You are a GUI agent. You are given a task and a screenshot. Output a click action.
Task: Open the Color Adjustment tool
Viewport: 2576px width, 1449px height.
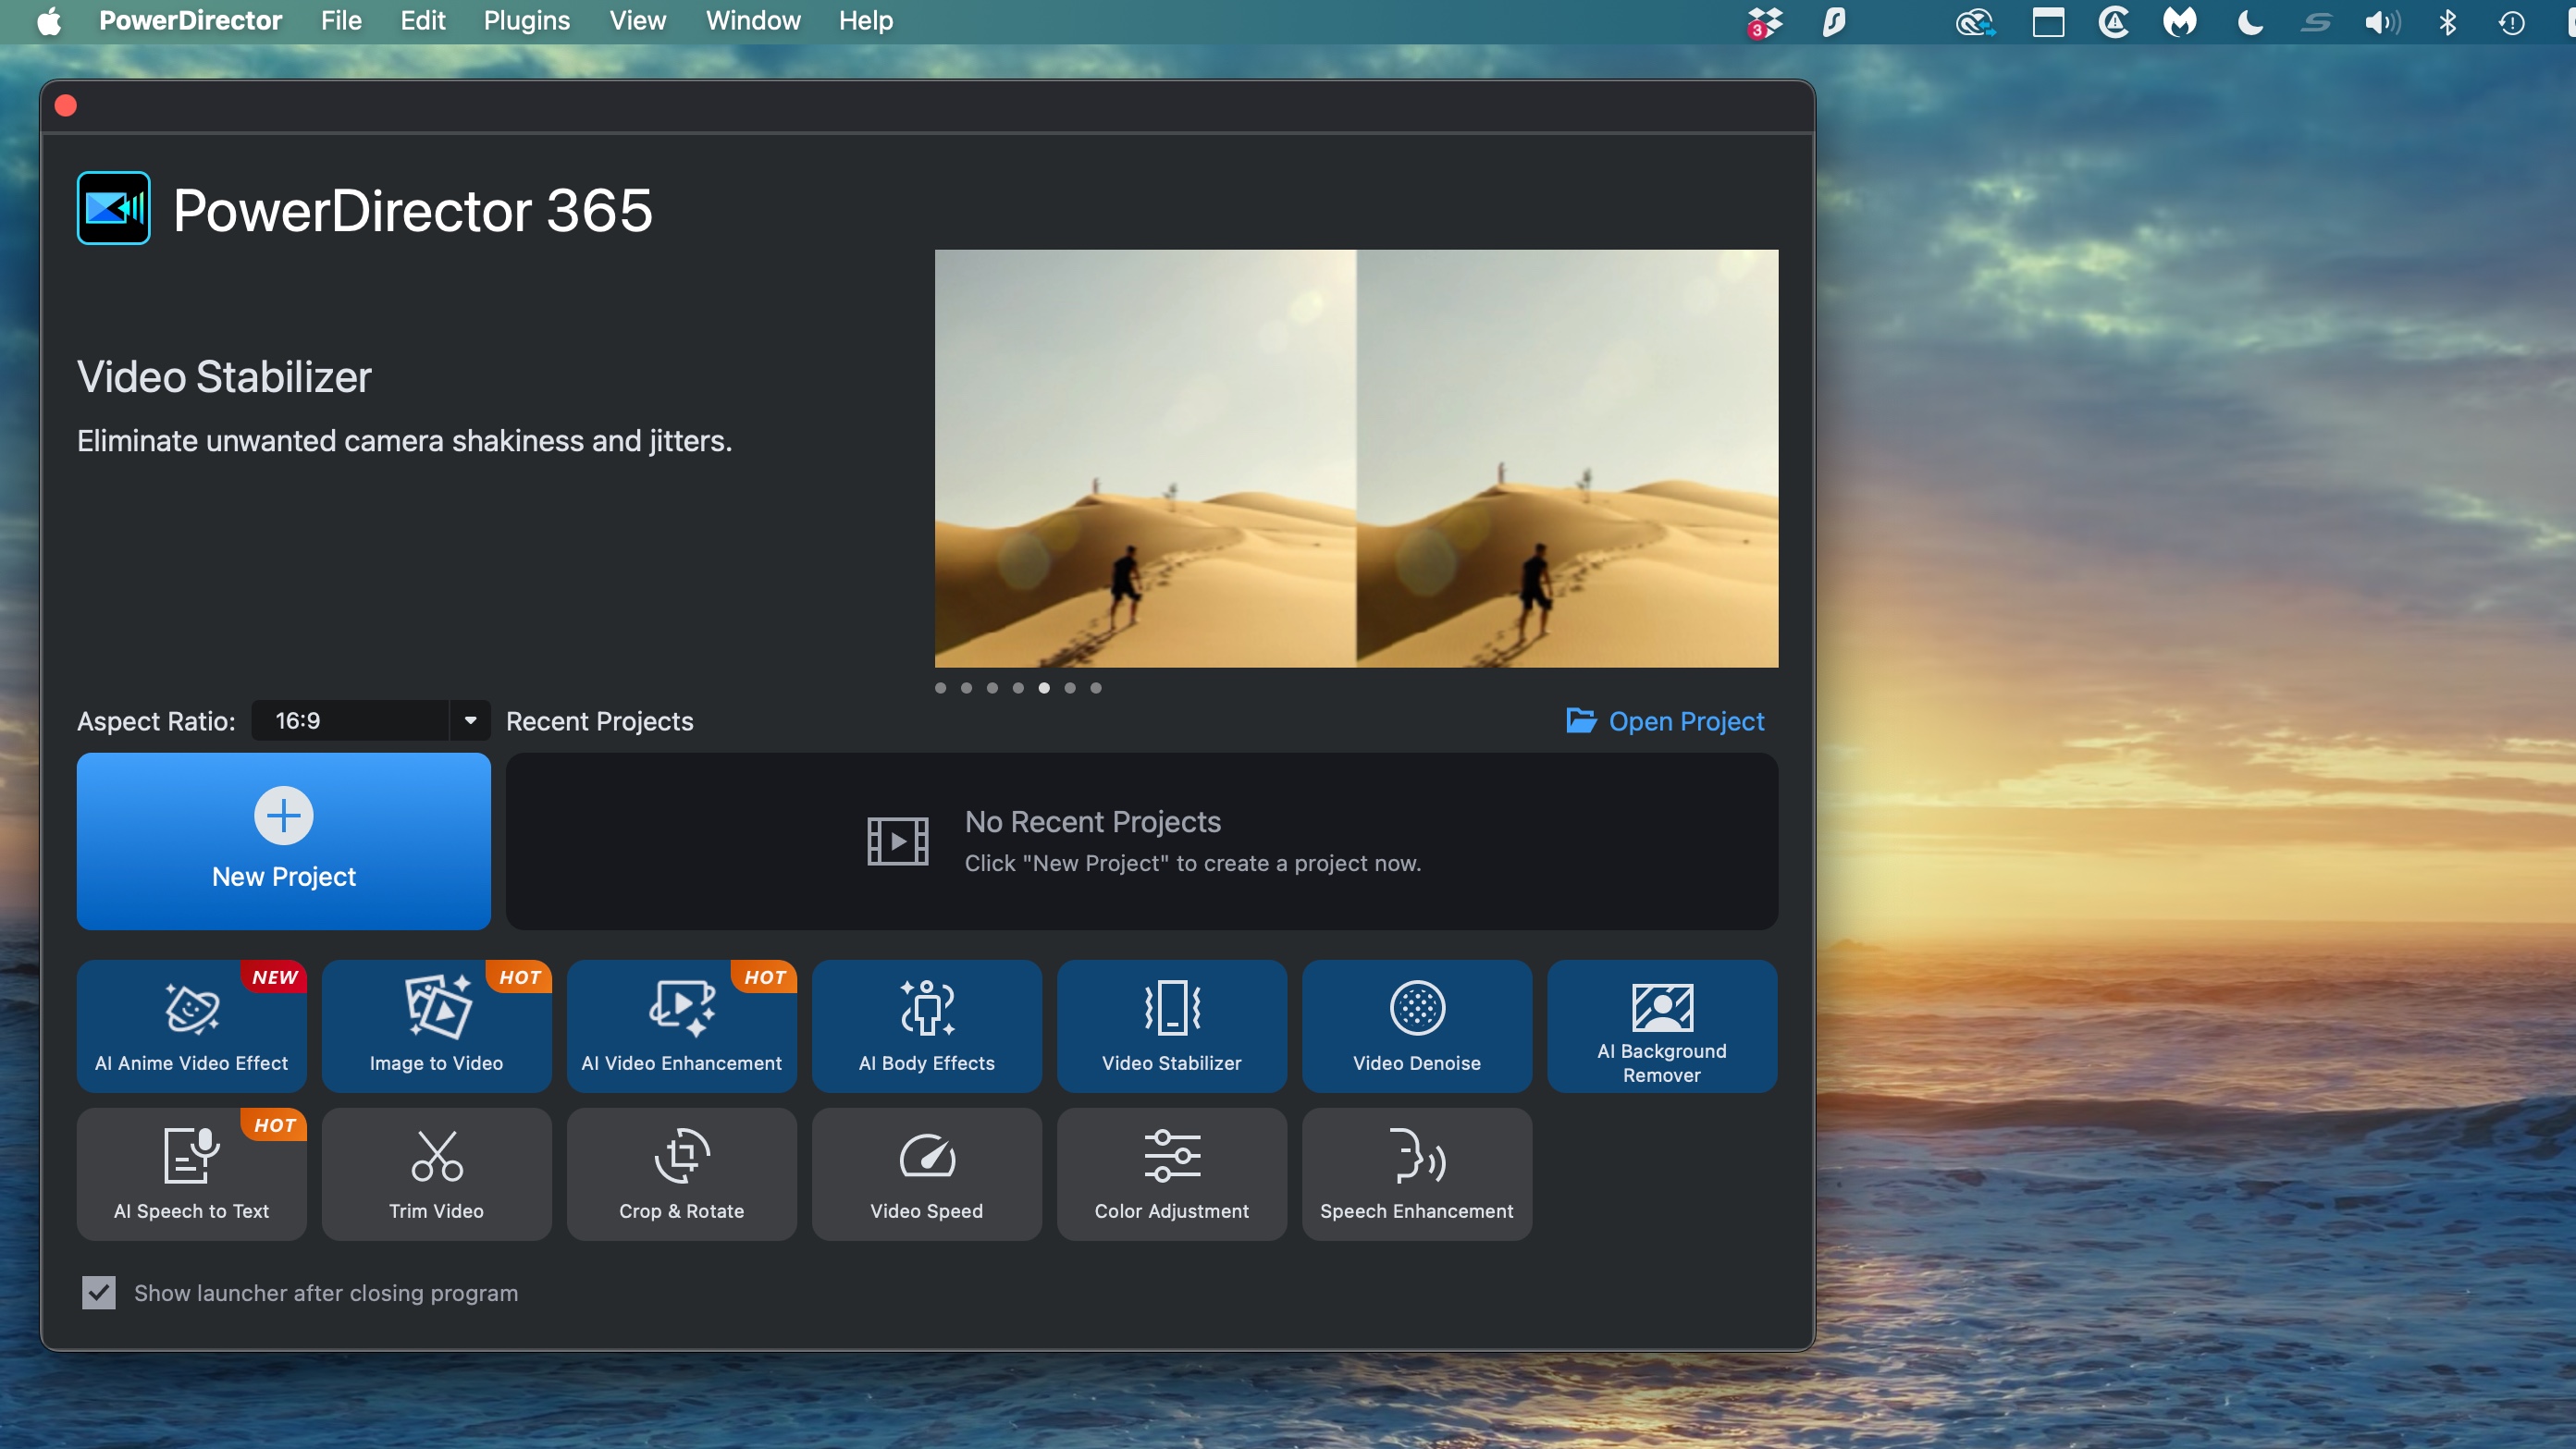click(1171, 1174)
